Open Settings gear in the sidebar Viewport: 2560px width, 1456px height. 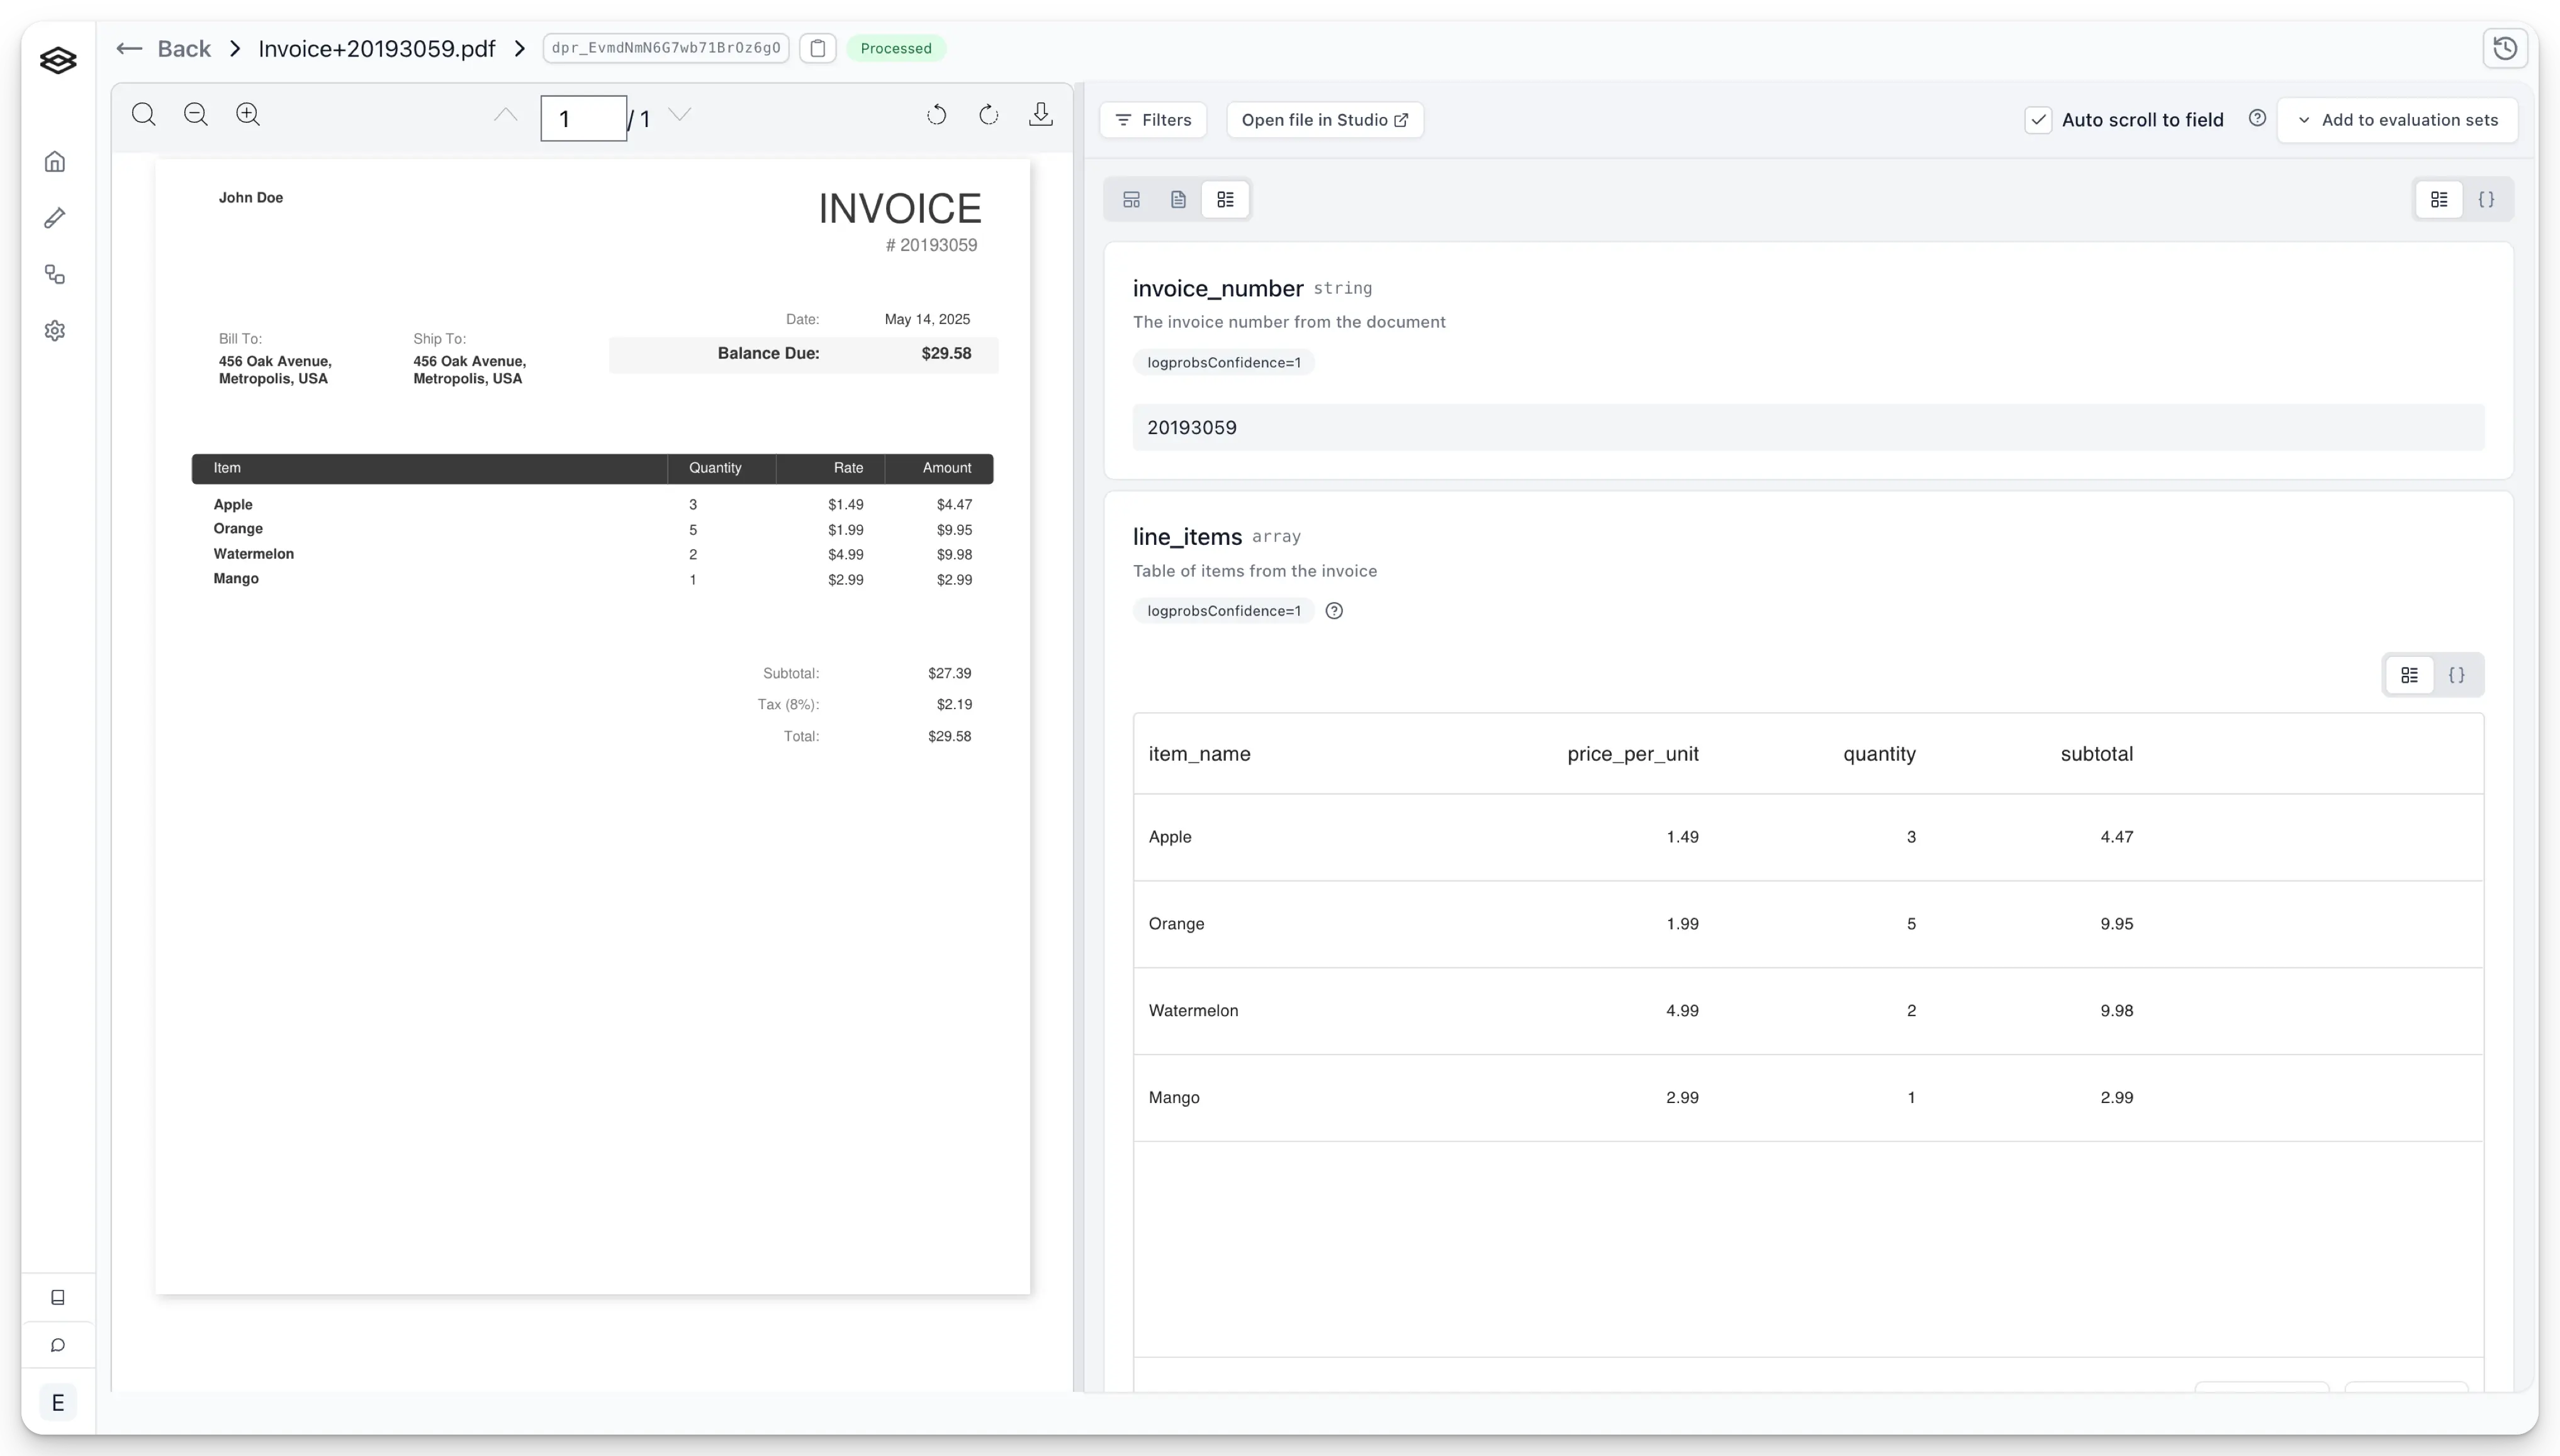pyautogui.click(x=55, y=330)
